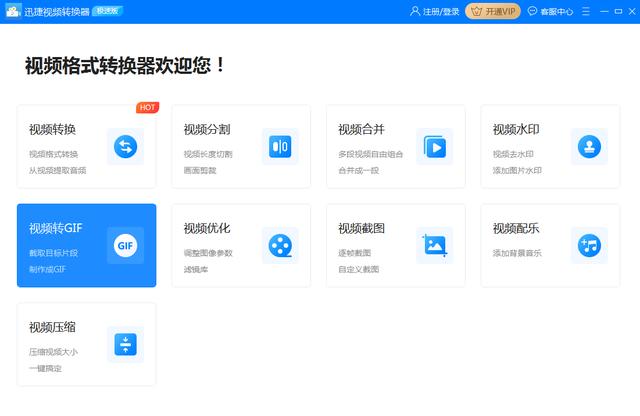Viewport: 640px width, 416px height.
Task: Click the app logo in title bar
Action: [13, 12]
